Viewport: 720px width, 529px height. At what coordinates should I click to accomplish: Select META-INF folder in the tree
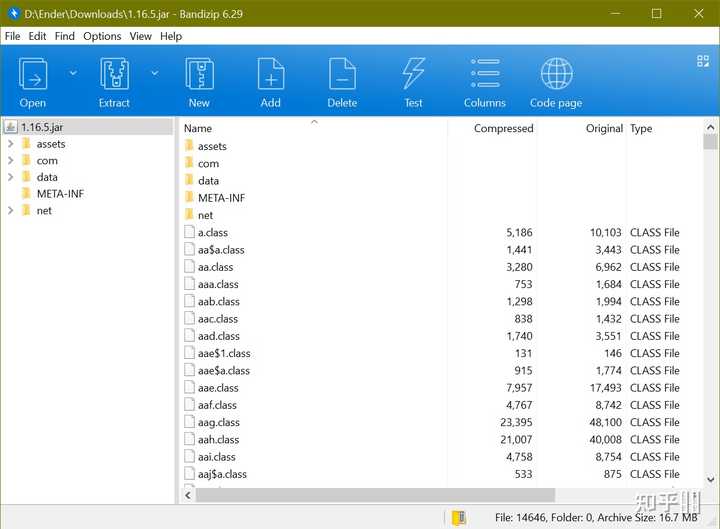coord(60,194)
